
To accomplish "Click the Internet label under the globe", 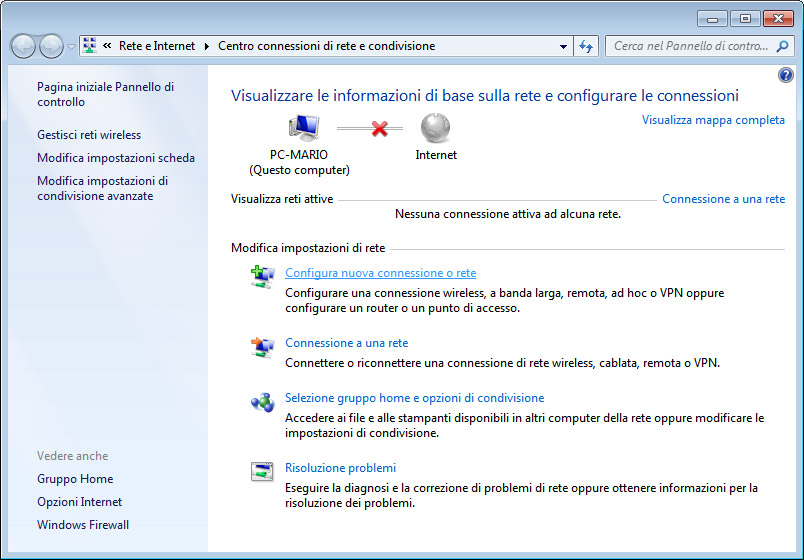I will pos(436,155).
